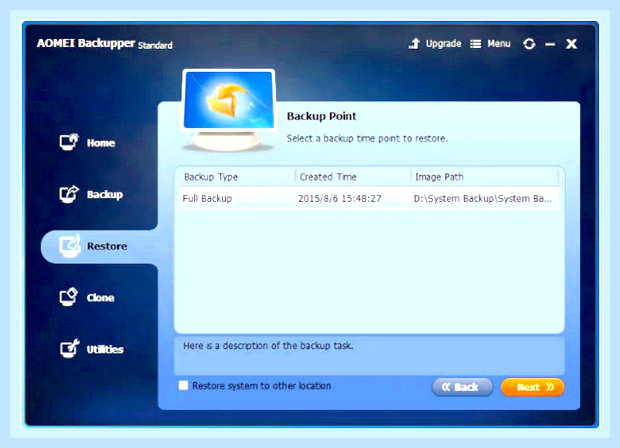
Task: Click the Next button
Action: coord(532,387)
